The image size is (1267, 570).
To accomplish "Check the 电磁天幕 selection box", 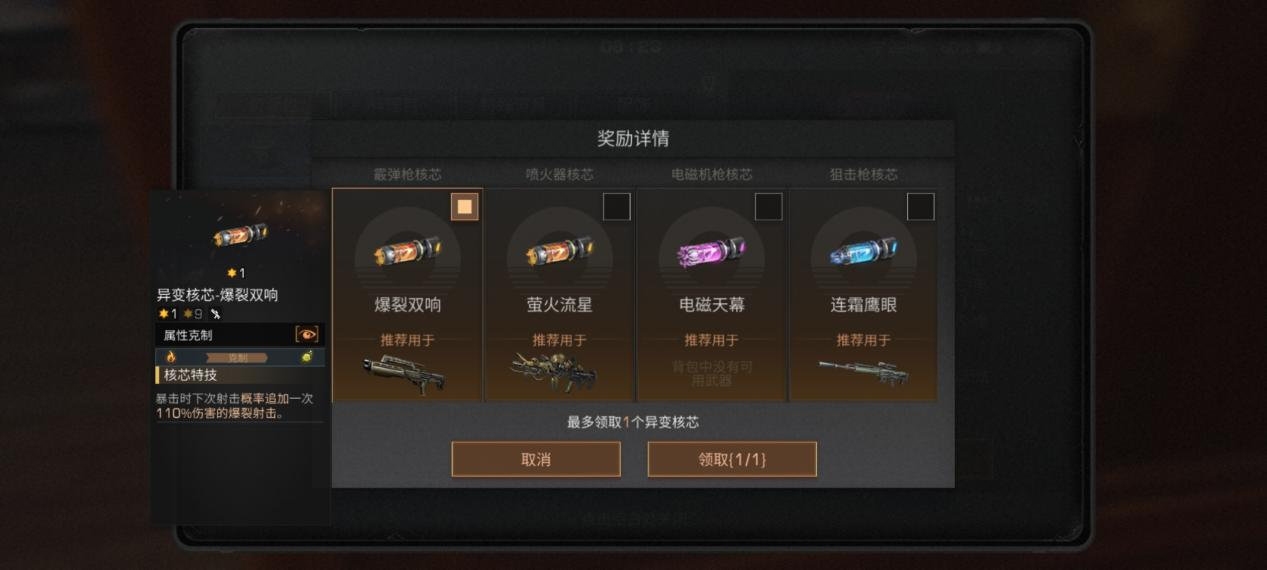I will coord(768,207).
